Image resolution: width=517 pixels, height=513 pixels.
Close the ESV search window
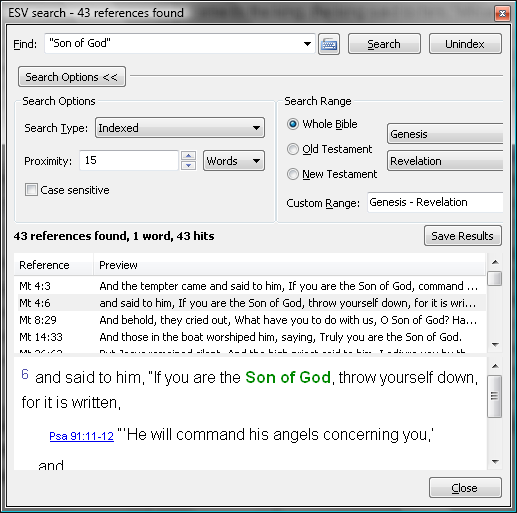(x=502, y=14)
